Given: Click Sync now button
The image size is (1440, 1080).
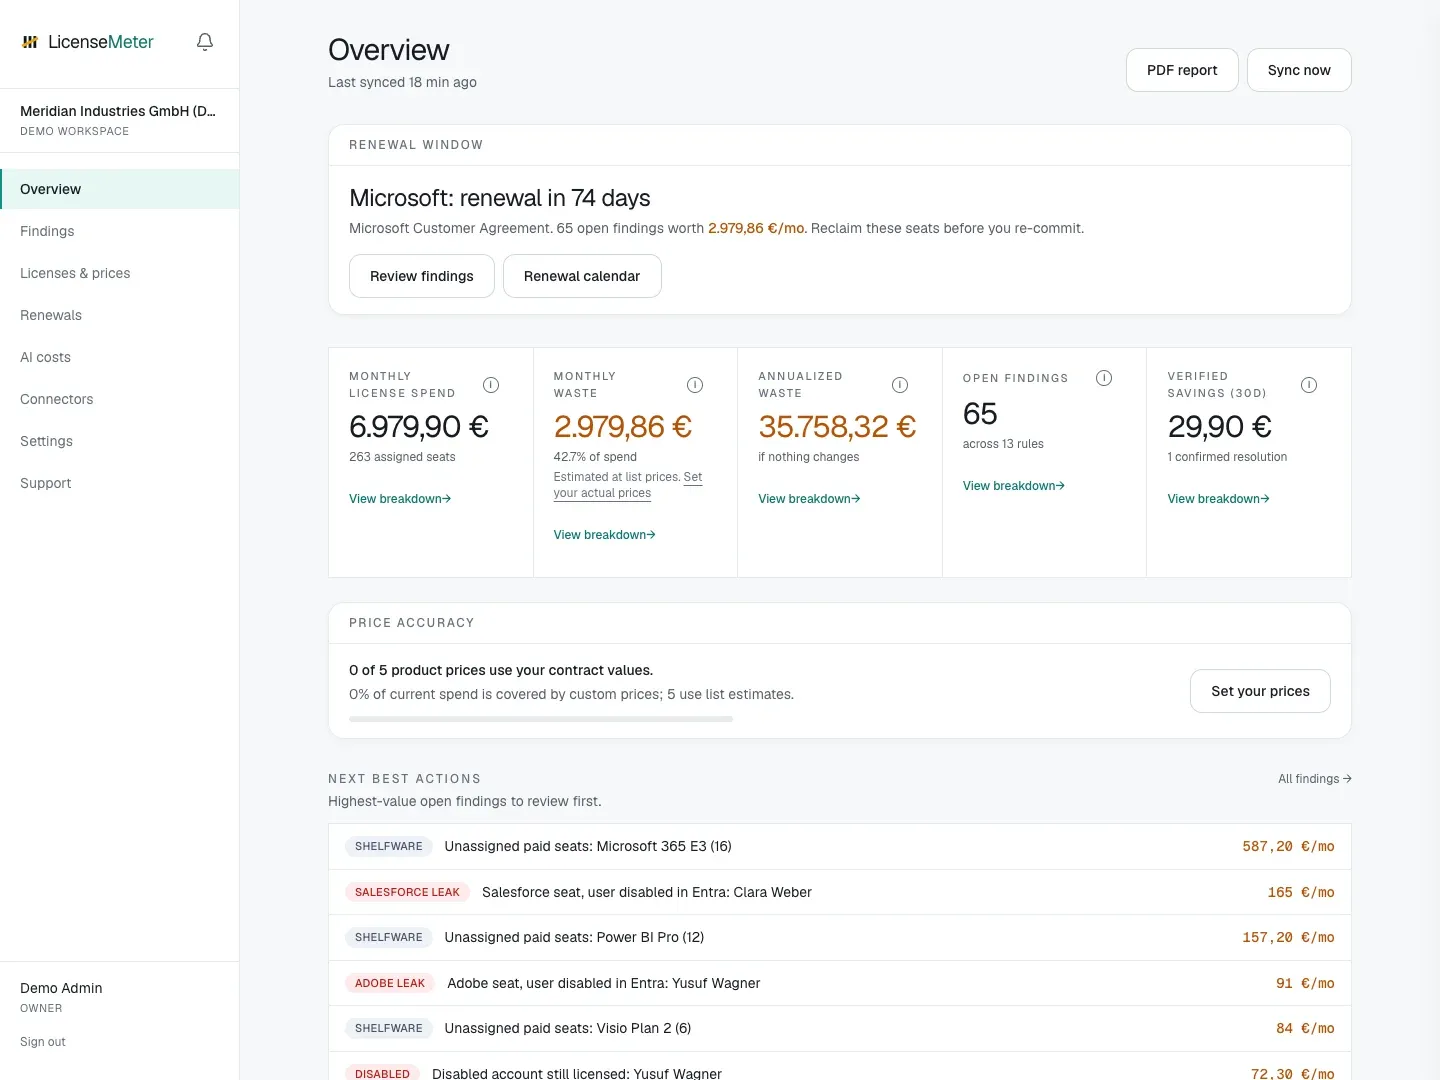Looking at the screenshot, I should [1299, 70].
